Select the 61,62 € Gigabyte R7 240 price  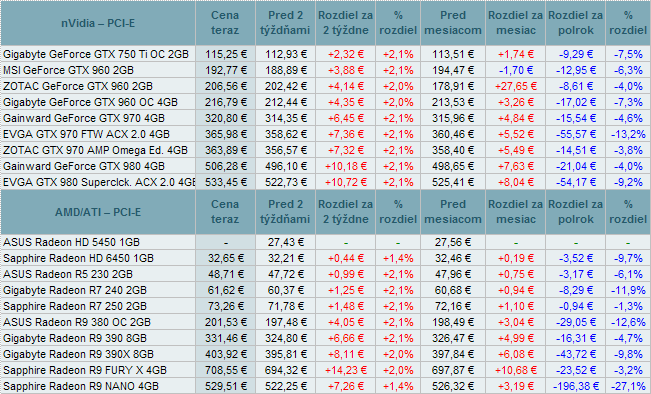225,291
